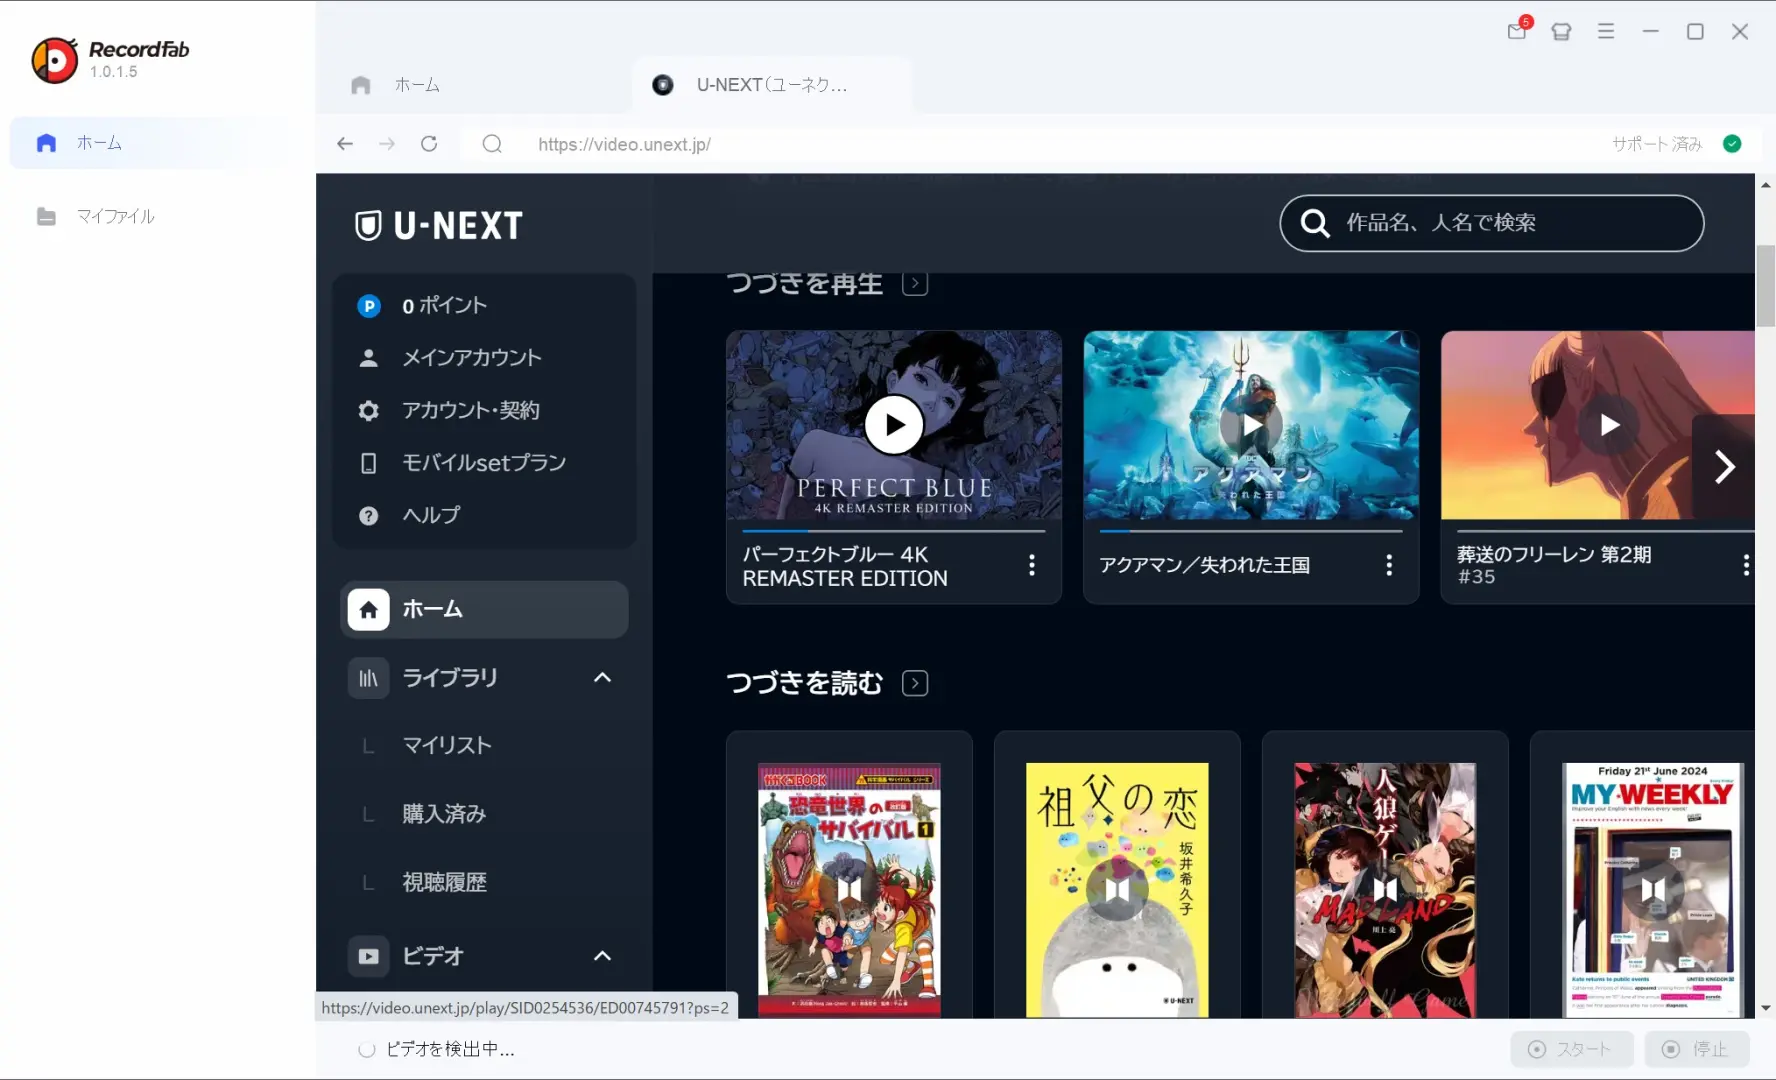
Task: Open more options for アクアマン card
Action: [x=1389, y=566]
